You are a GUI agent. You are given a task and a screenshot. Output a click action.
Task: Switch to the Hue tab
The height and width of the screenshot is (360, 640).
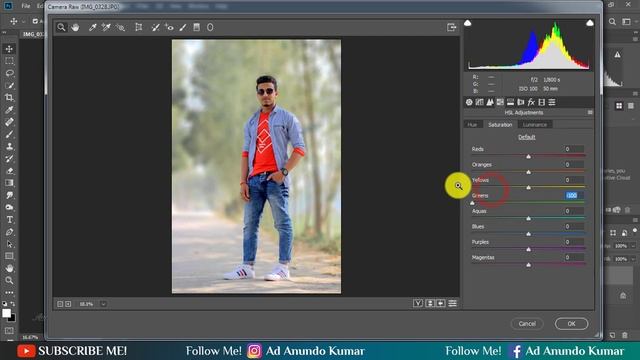point(472,124)
